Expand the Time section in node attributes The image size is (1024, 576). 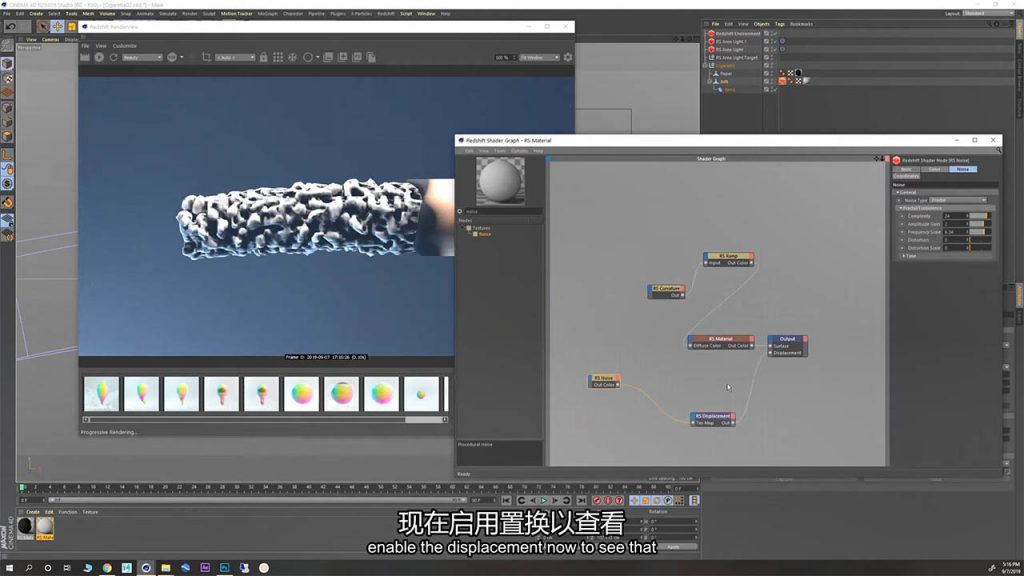(904, 256)
